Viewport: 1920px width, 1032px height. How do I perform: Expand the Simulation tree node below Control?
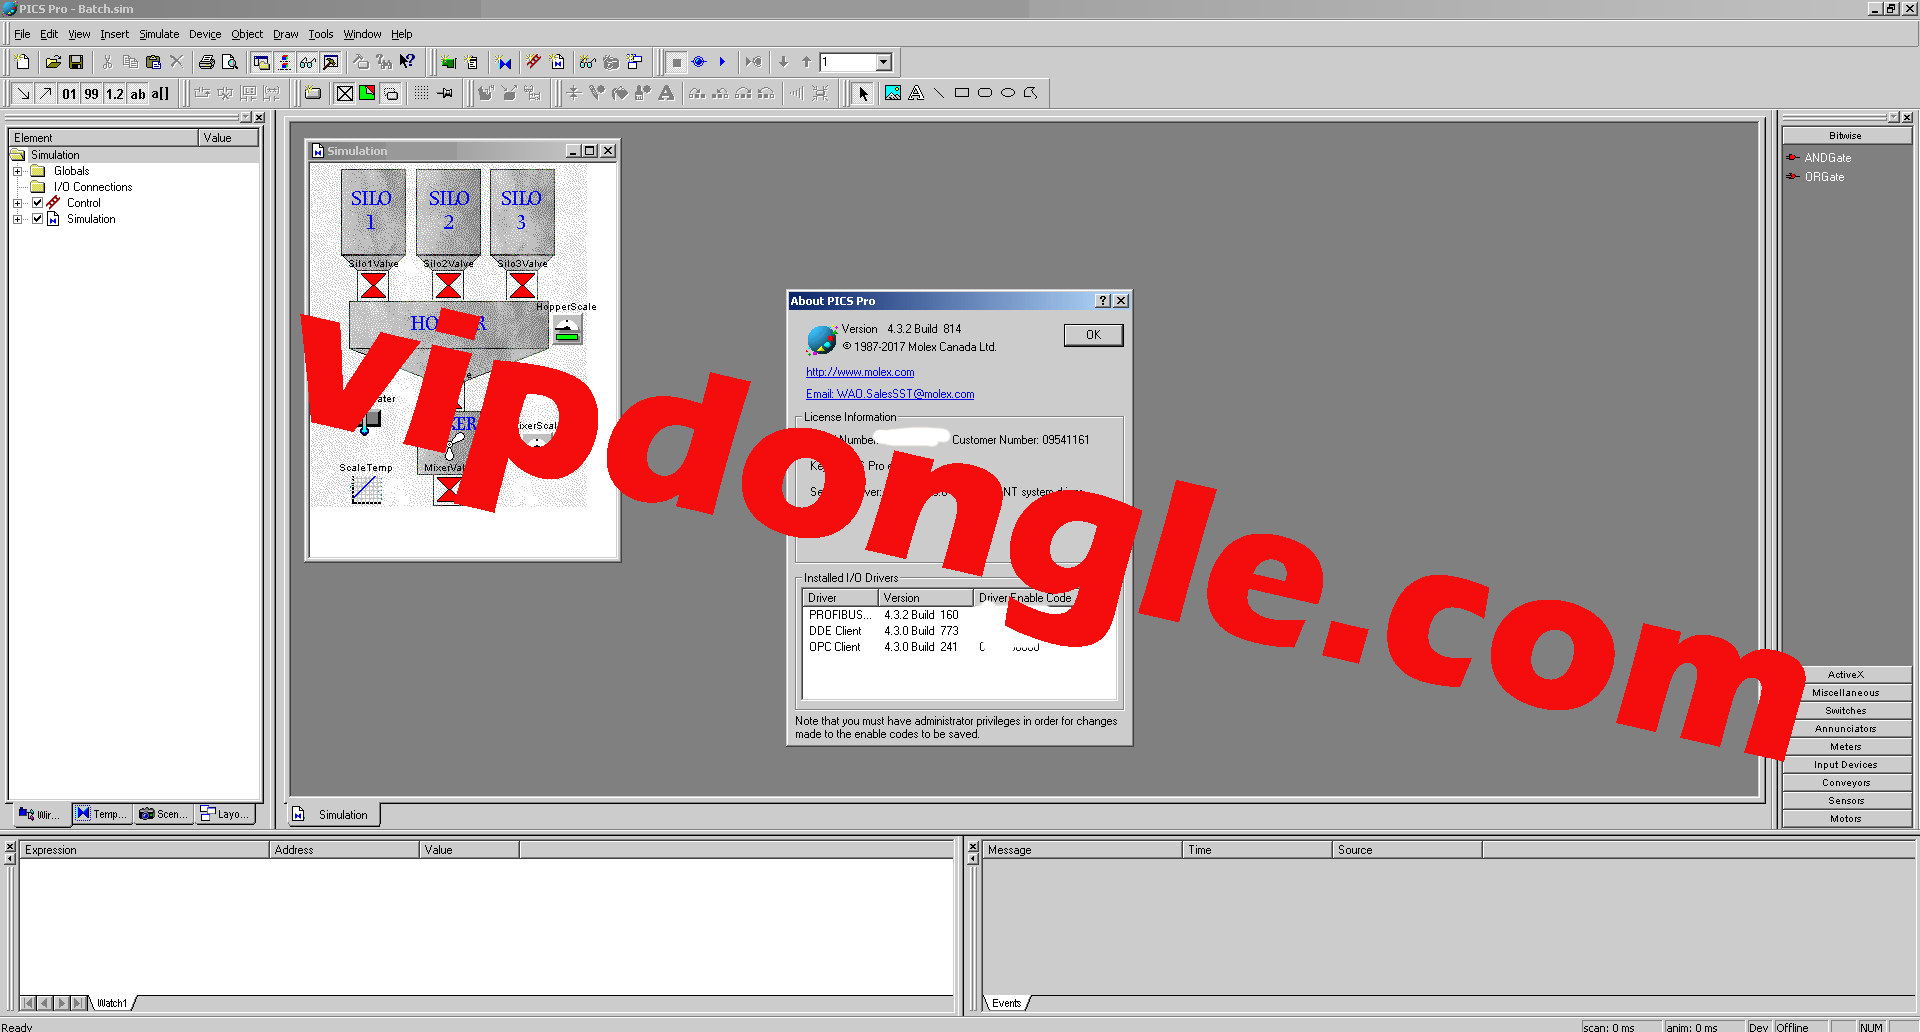(17, 219)
